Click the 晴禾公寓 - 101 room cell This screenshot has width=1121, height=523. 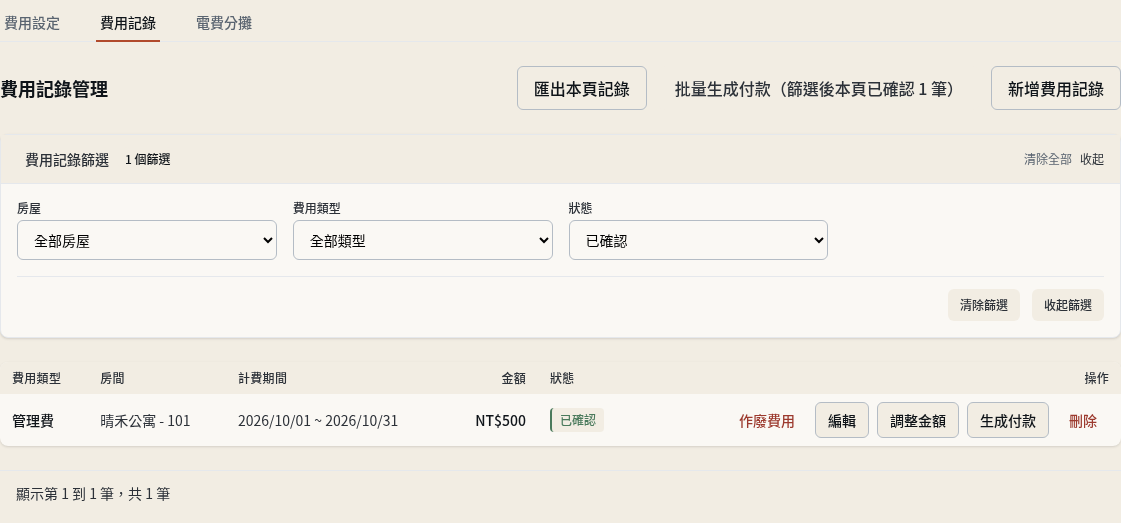pyautogui.click(x=145, y=421)
